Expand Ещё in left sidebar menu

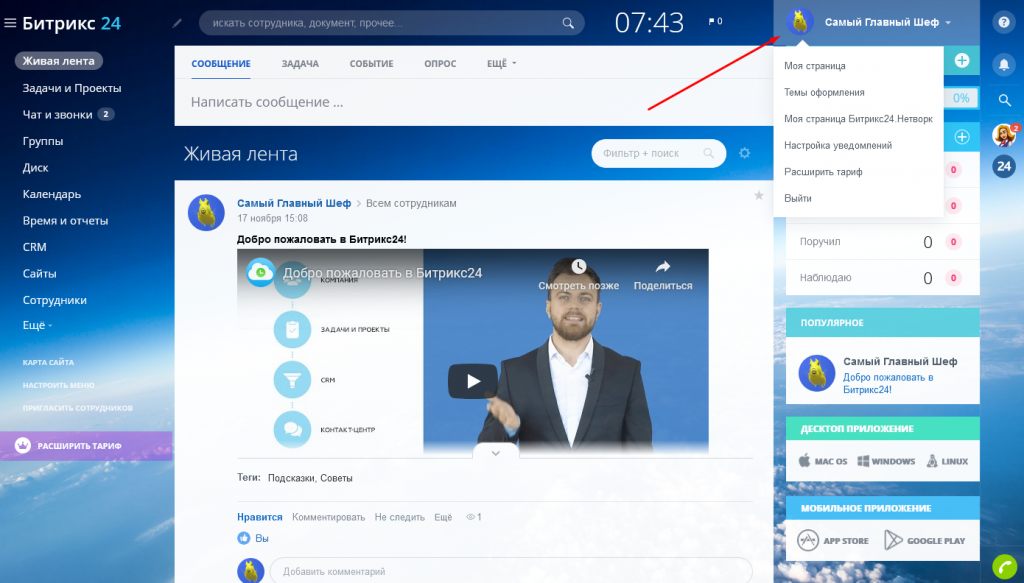37,325
